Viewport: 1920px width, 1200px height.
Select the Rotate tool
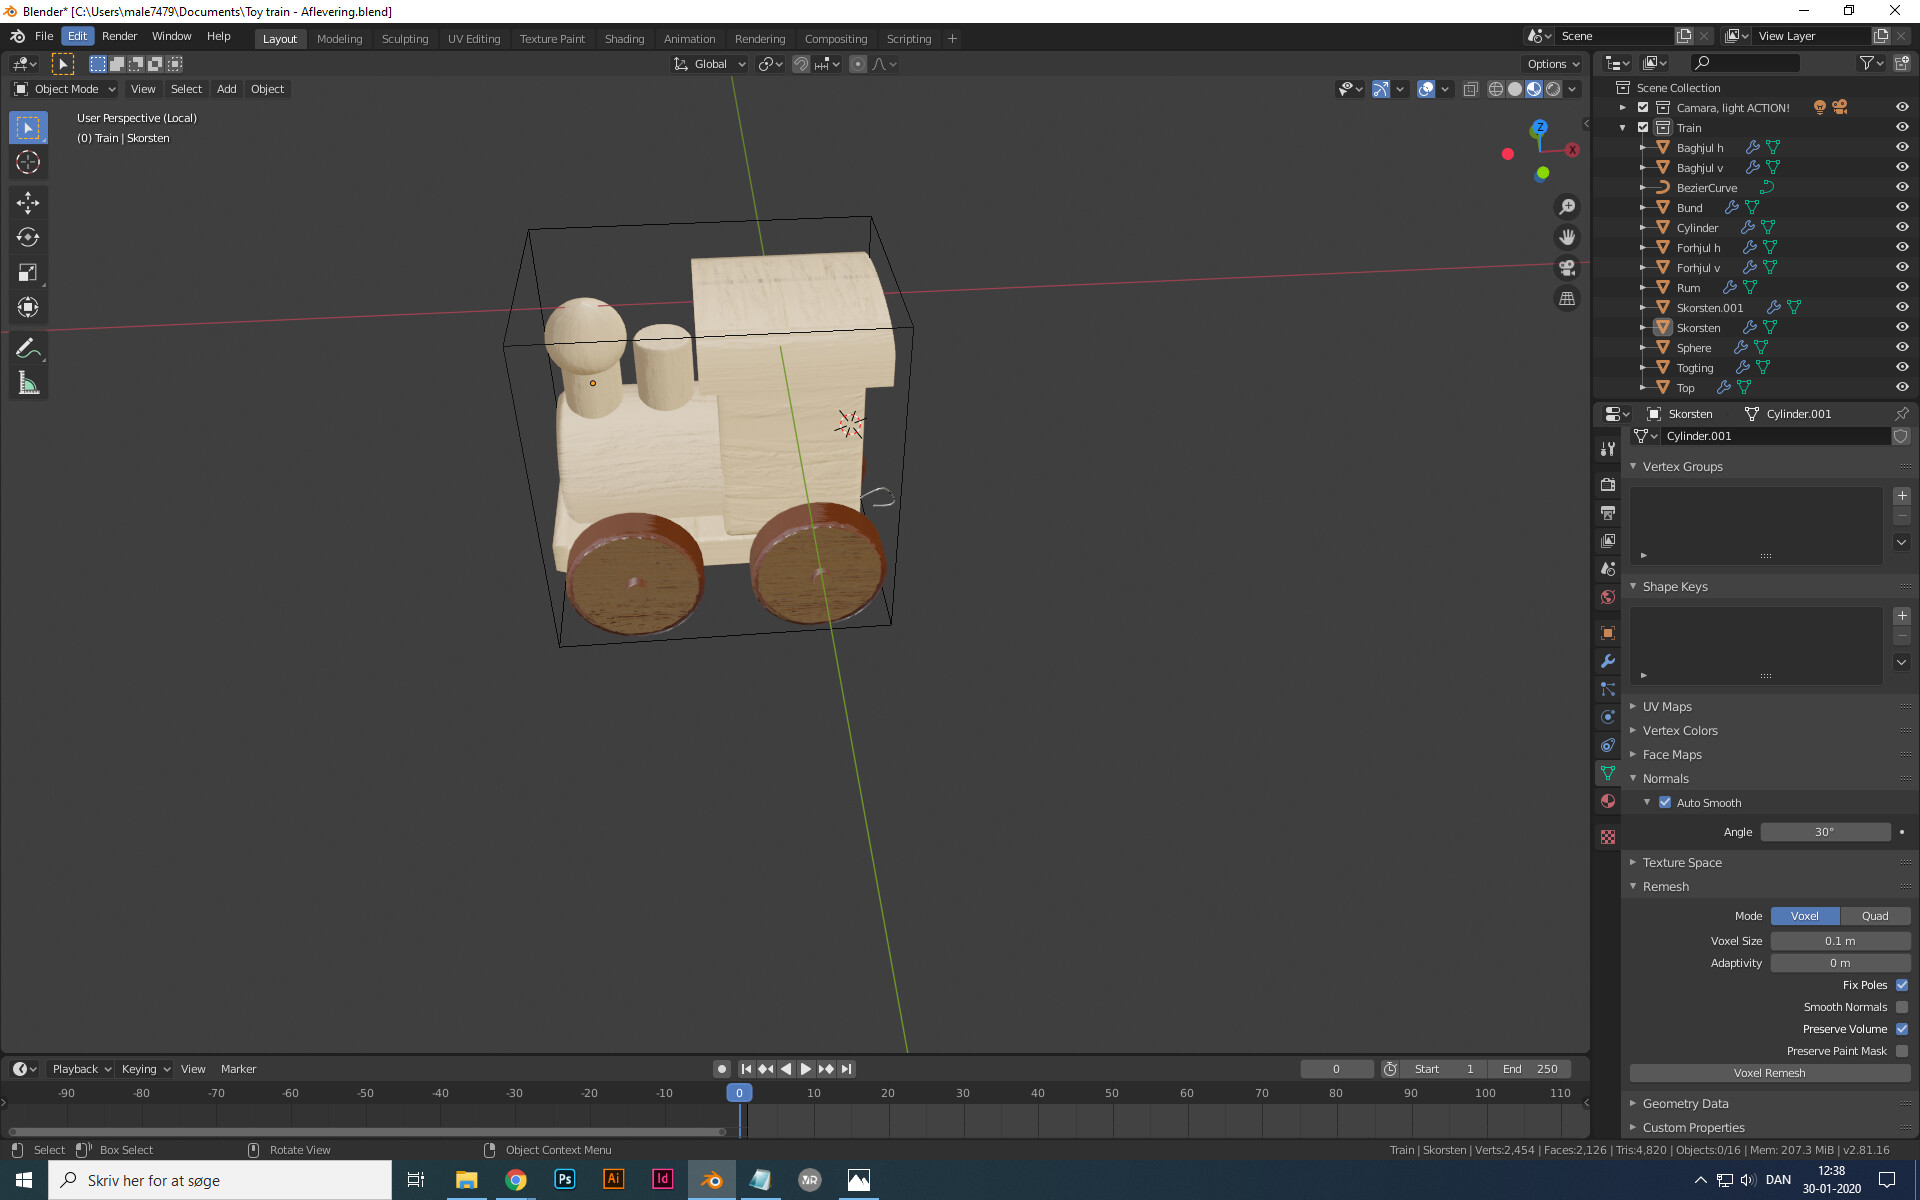[x=28, y=238]
